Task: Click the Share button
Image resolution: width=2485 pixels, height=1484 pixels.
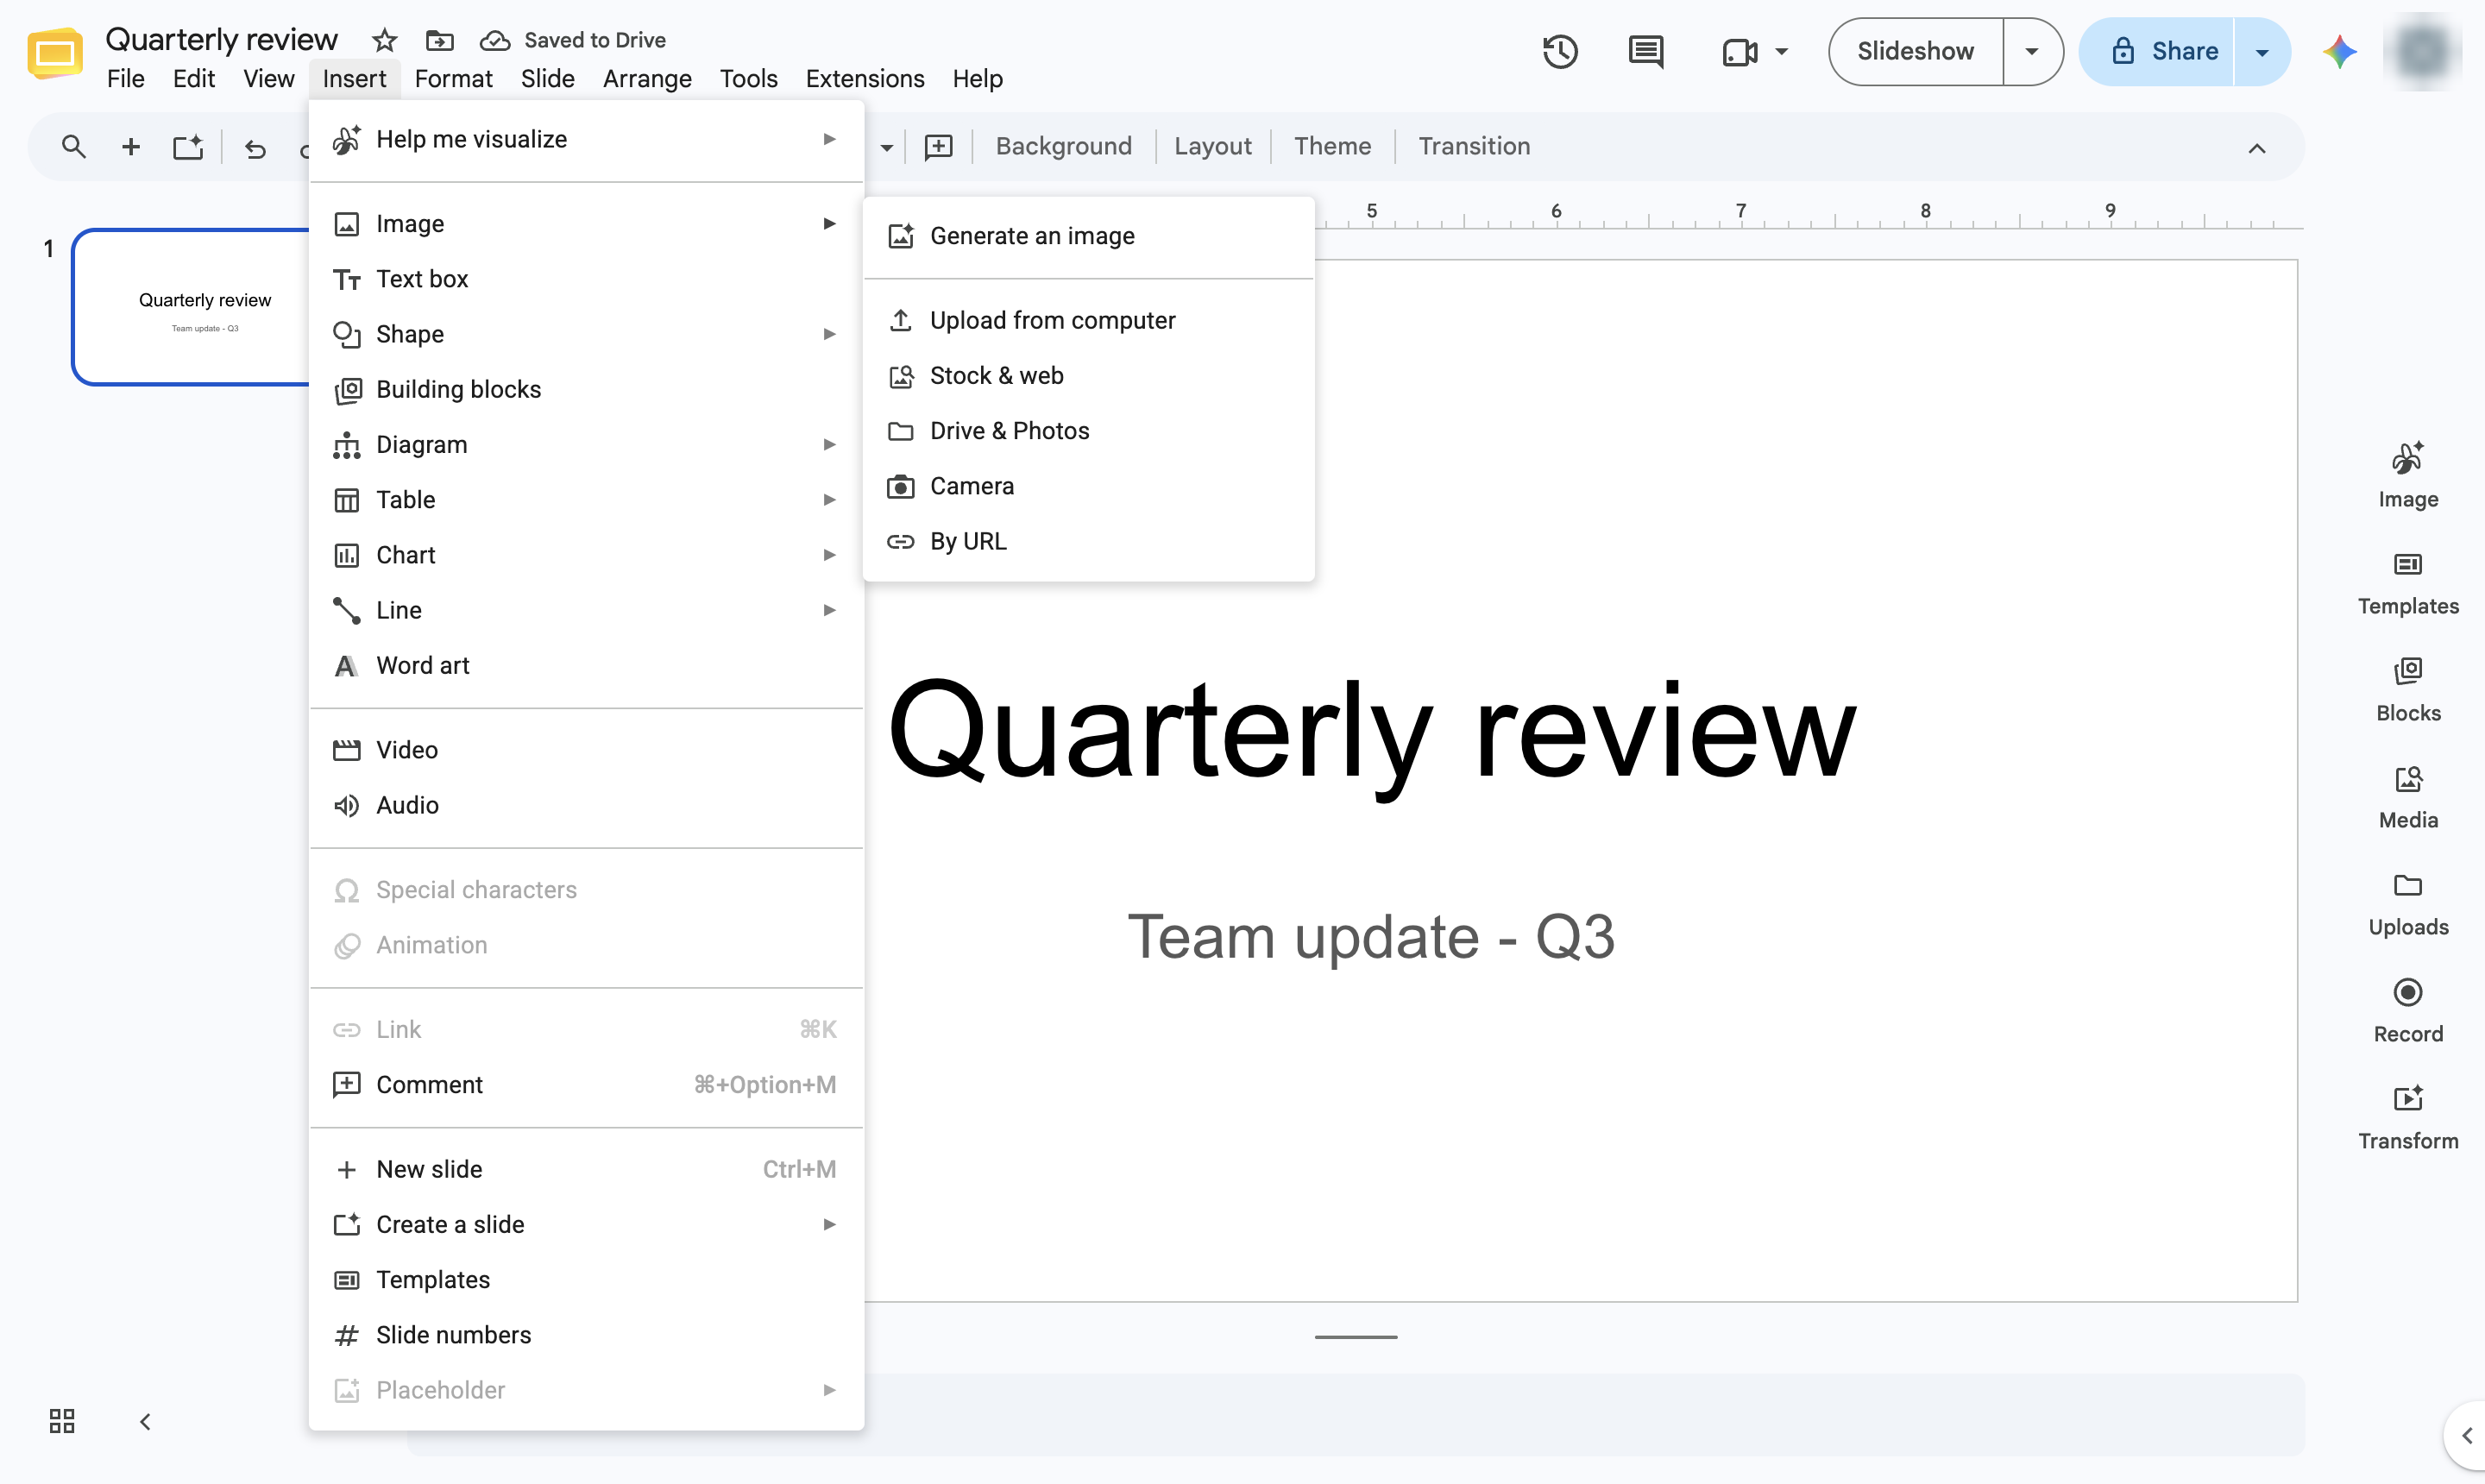Action: coord(2157,51)
